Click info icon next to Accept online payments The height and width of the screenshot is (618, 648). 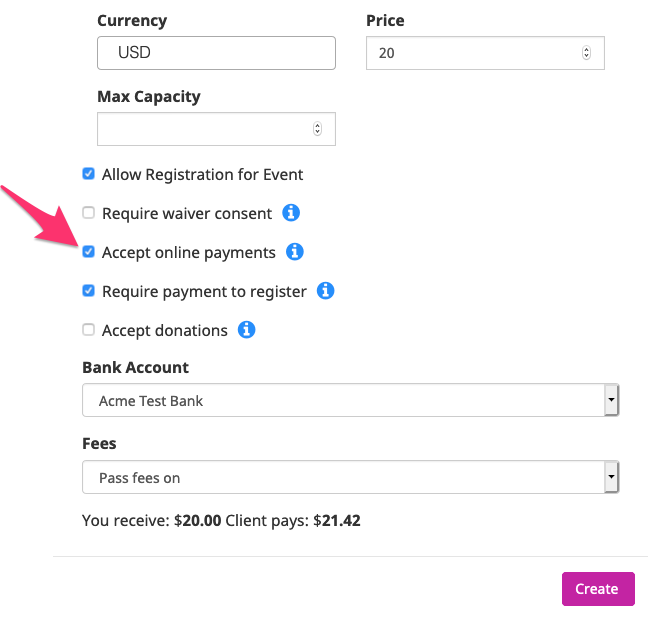click(x=295, y=252)
